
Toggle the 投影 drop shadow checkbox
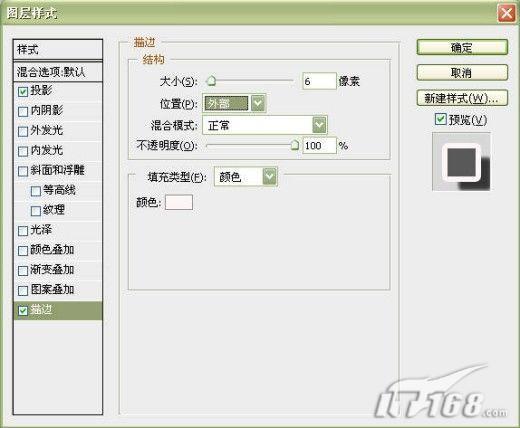click(23, 92)
